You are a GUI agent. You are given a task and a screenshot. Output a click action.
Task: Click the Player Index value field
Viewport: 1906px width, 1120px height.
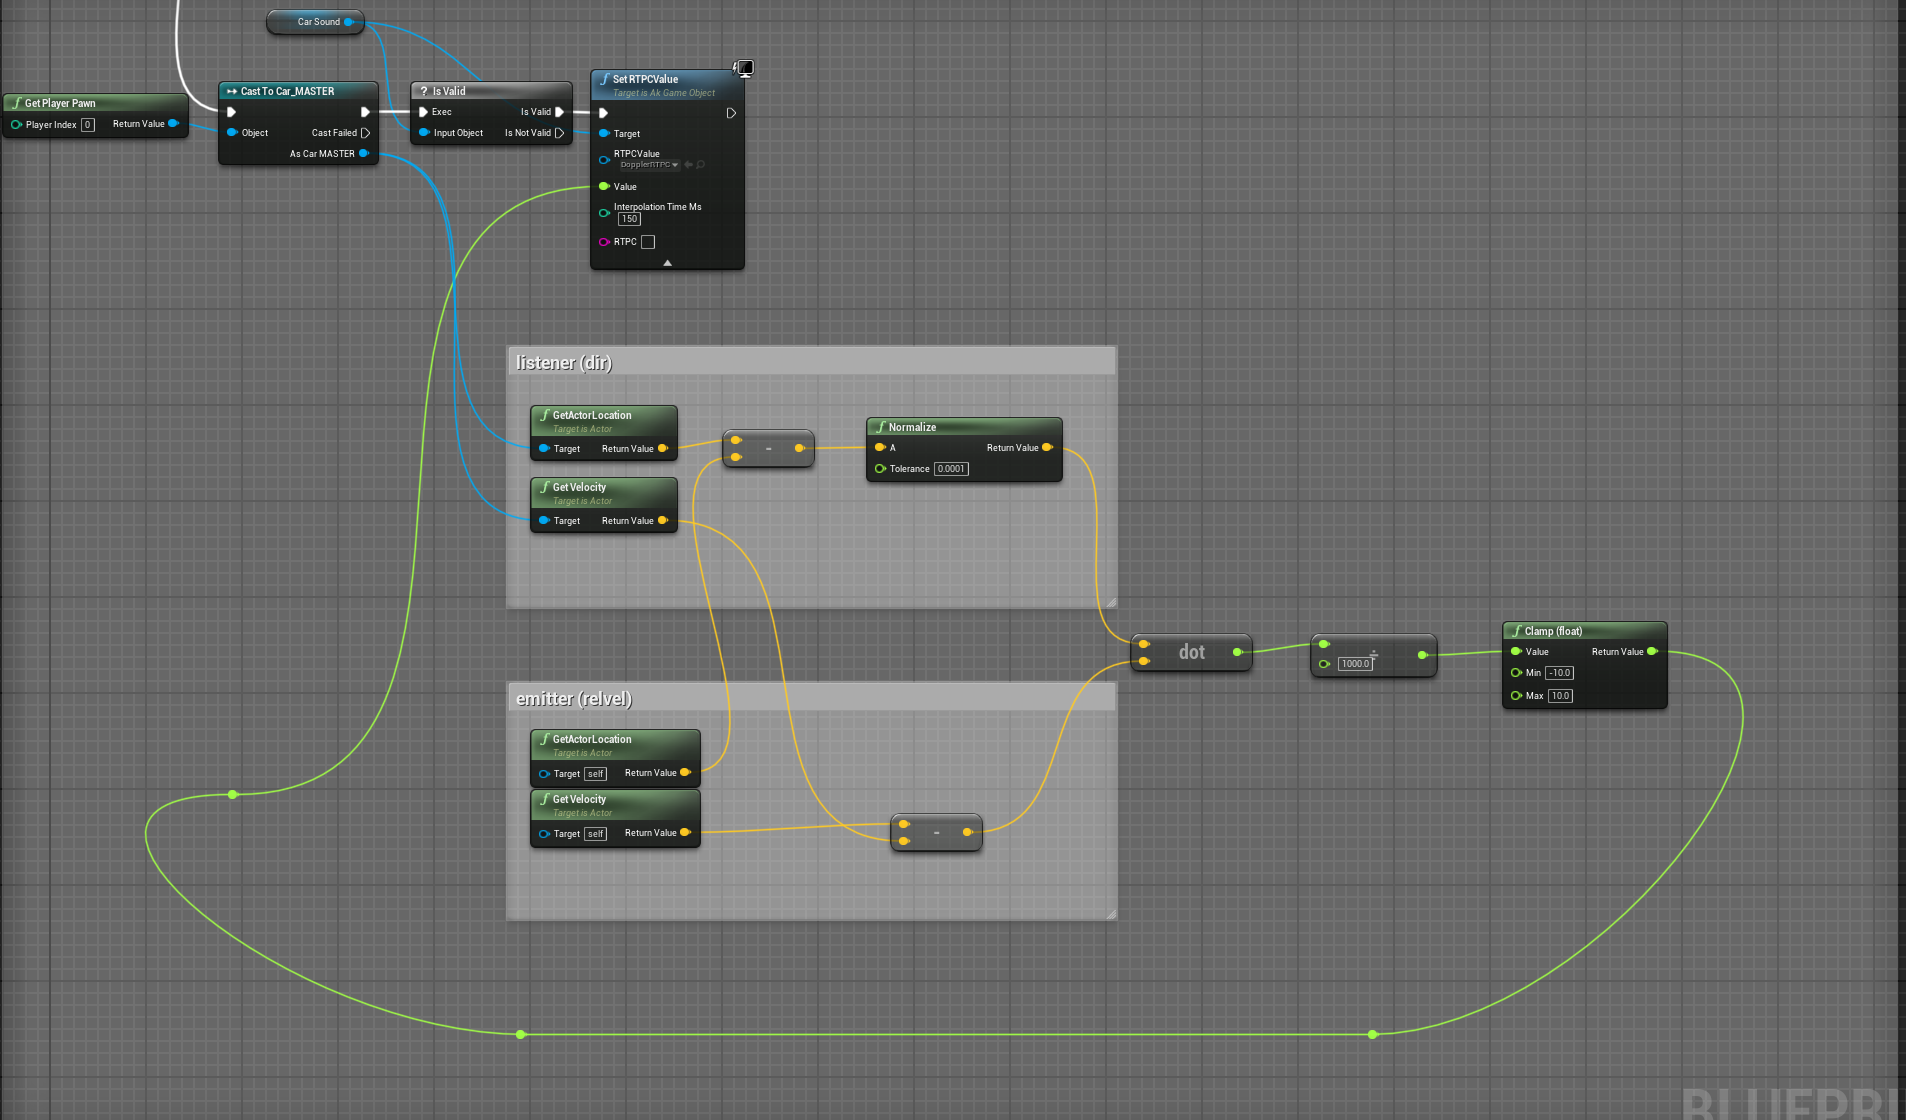point(88,125)
